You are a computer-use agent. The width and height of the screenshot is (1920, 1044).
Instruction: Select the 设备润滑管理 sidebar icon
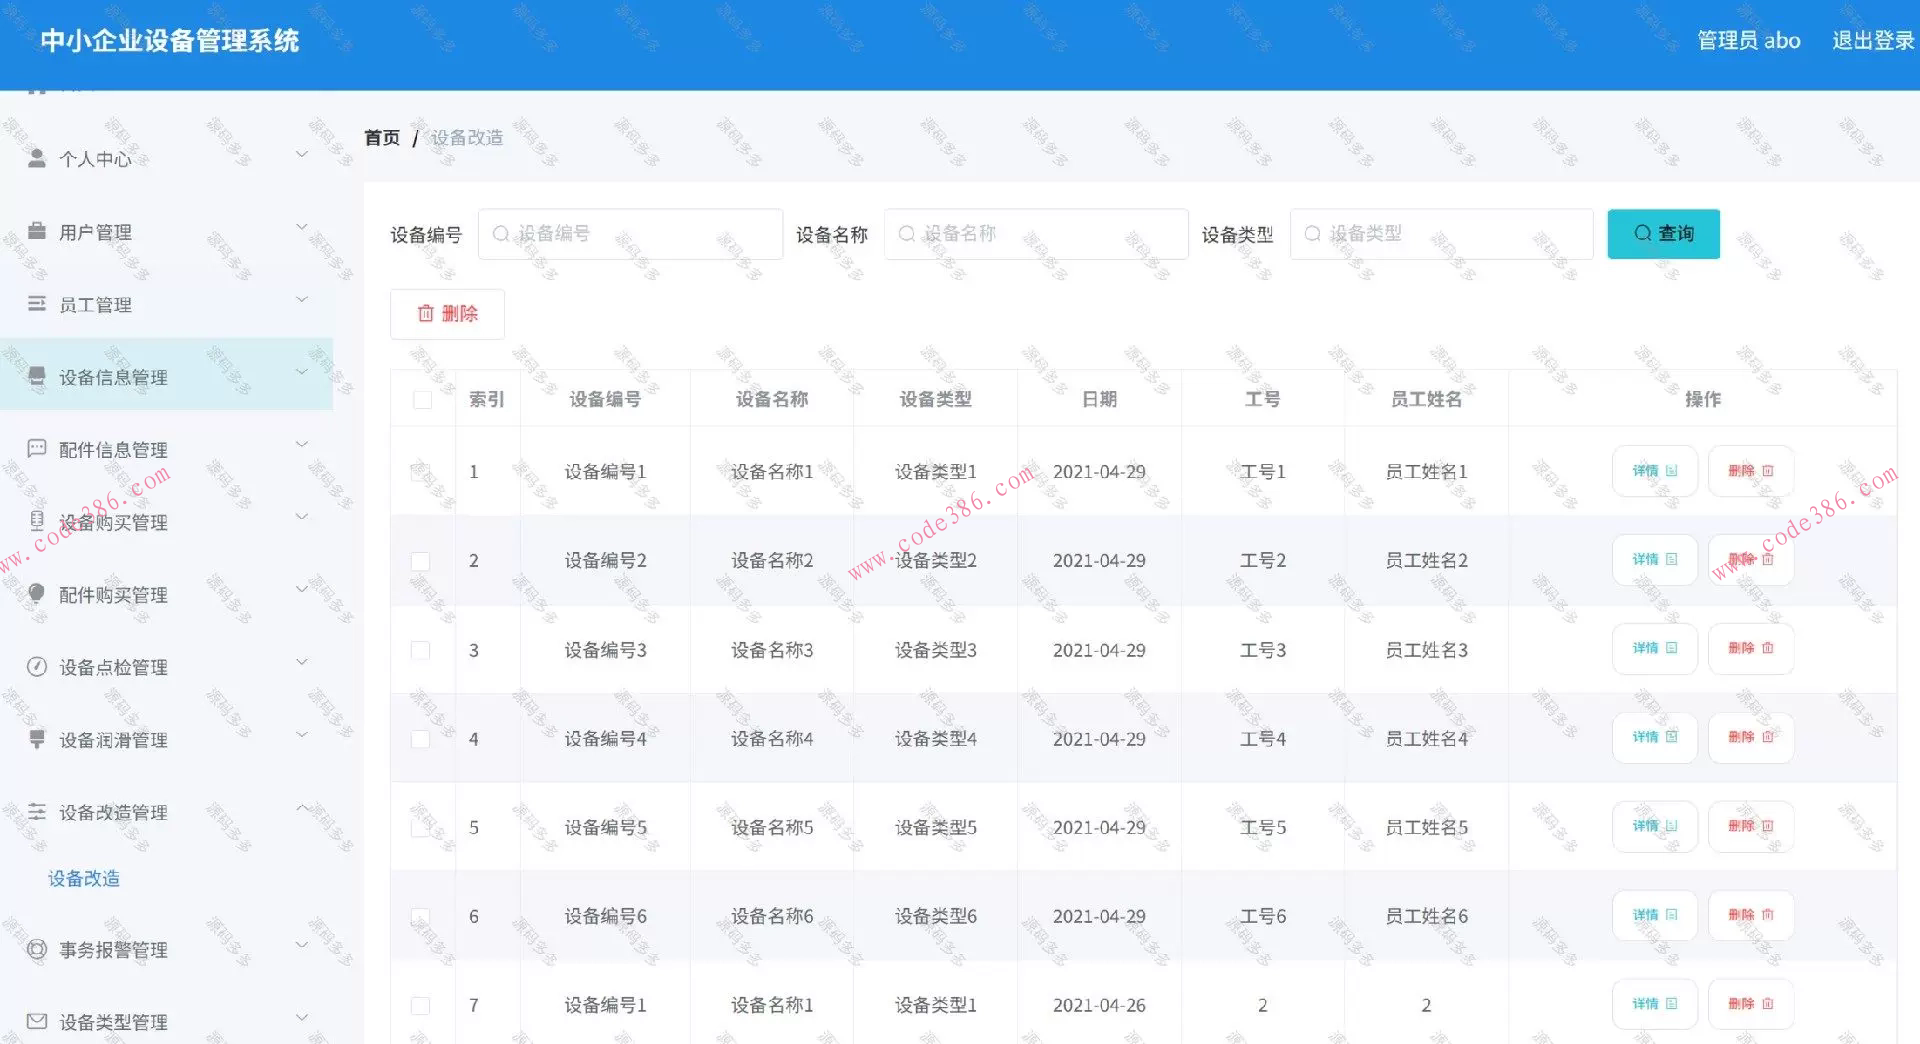38,739
